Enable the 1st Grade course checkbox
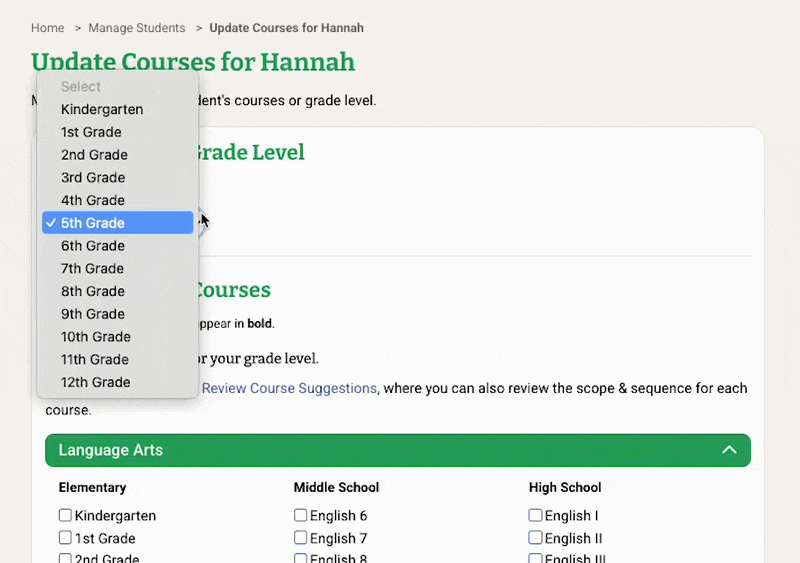The height and width of the screenshot is (563, 800). [x=65, y=538]
